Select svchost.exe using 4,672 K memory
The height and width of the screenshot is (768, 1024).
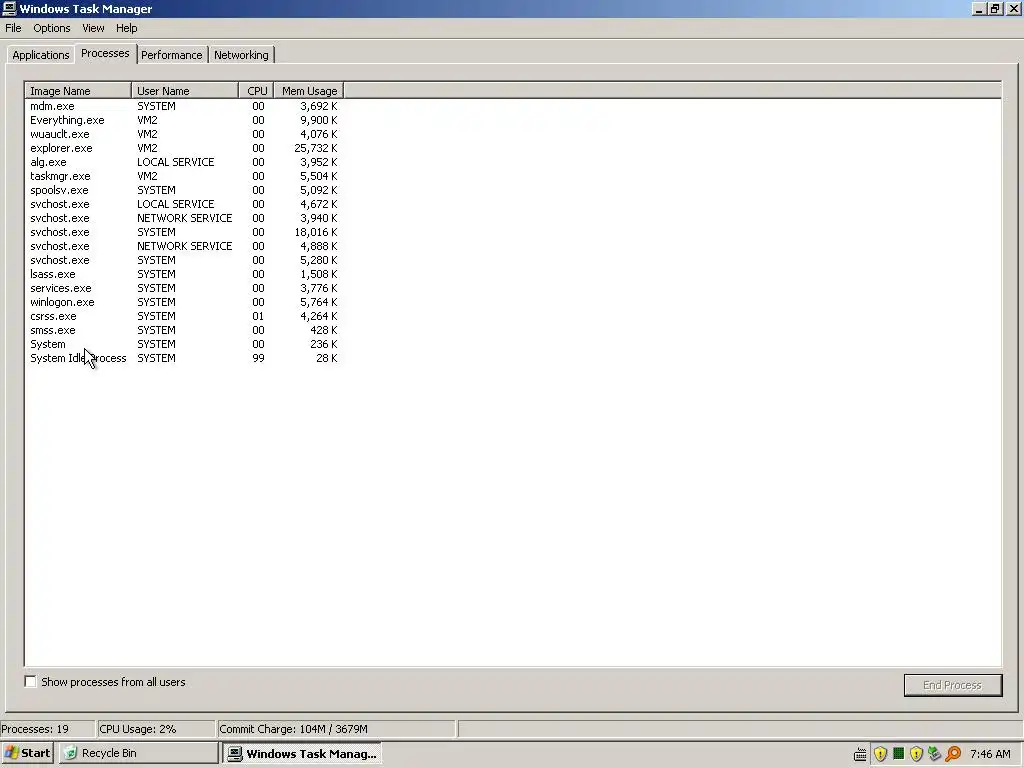[184, 204]
